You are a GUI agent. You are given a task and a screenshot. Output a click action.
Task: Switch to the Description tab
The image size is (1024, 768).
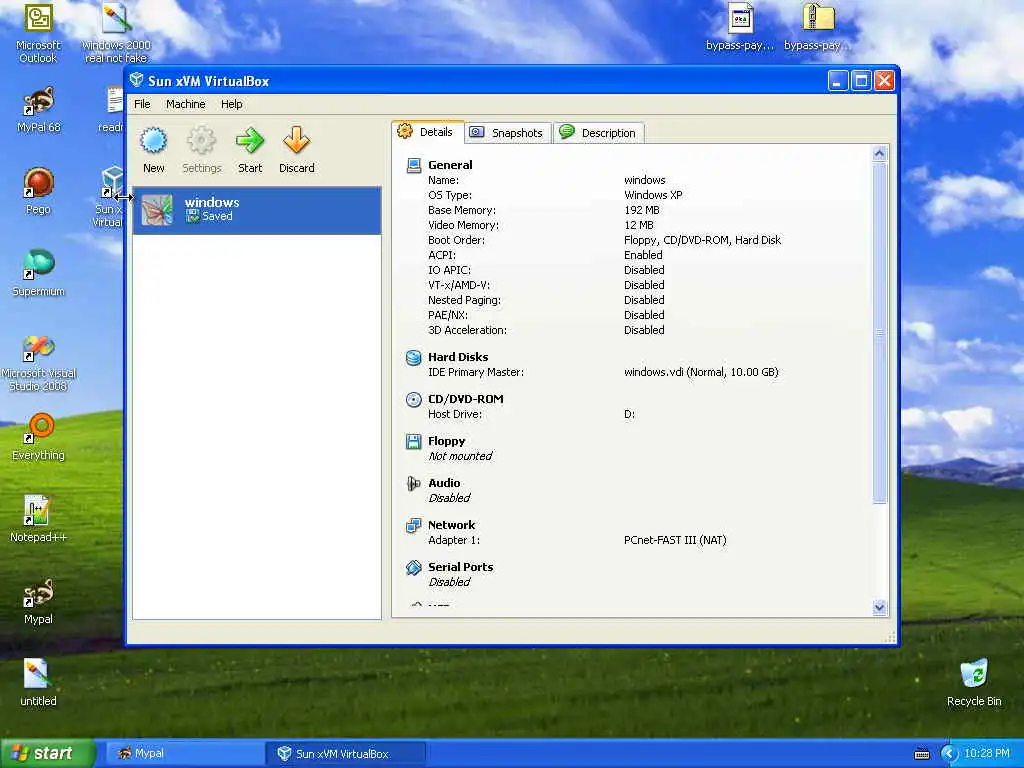coord(599,133)
